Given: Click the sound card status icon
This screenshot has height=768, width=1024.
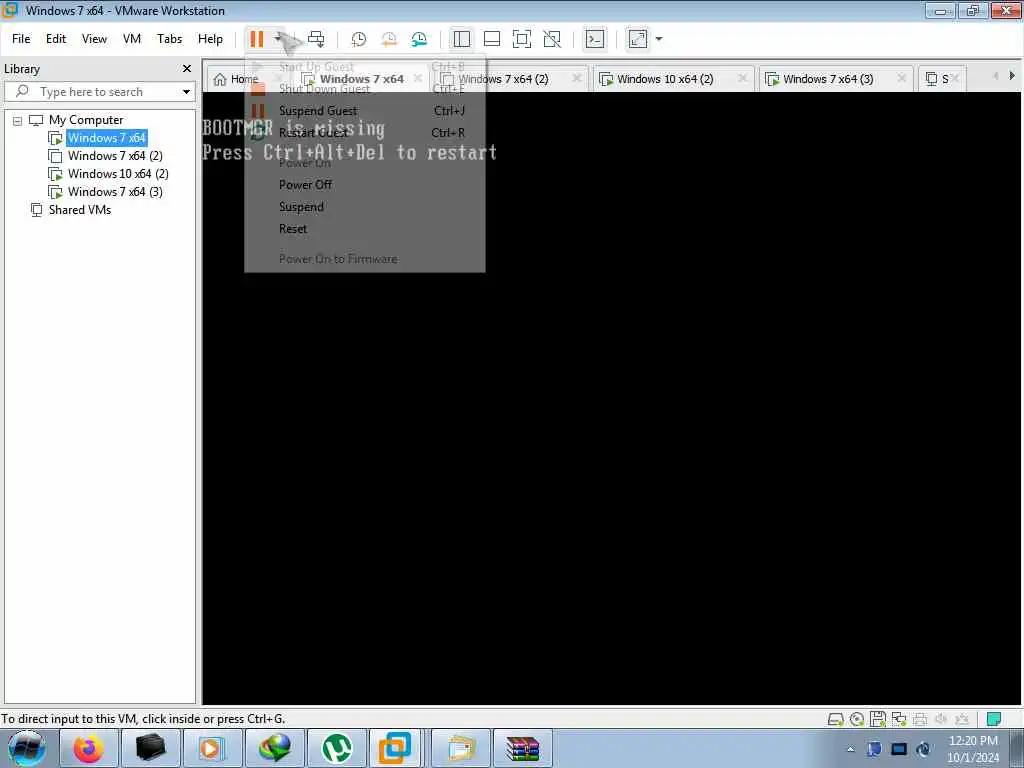Looking at the screenshot, I should (941, 720).
